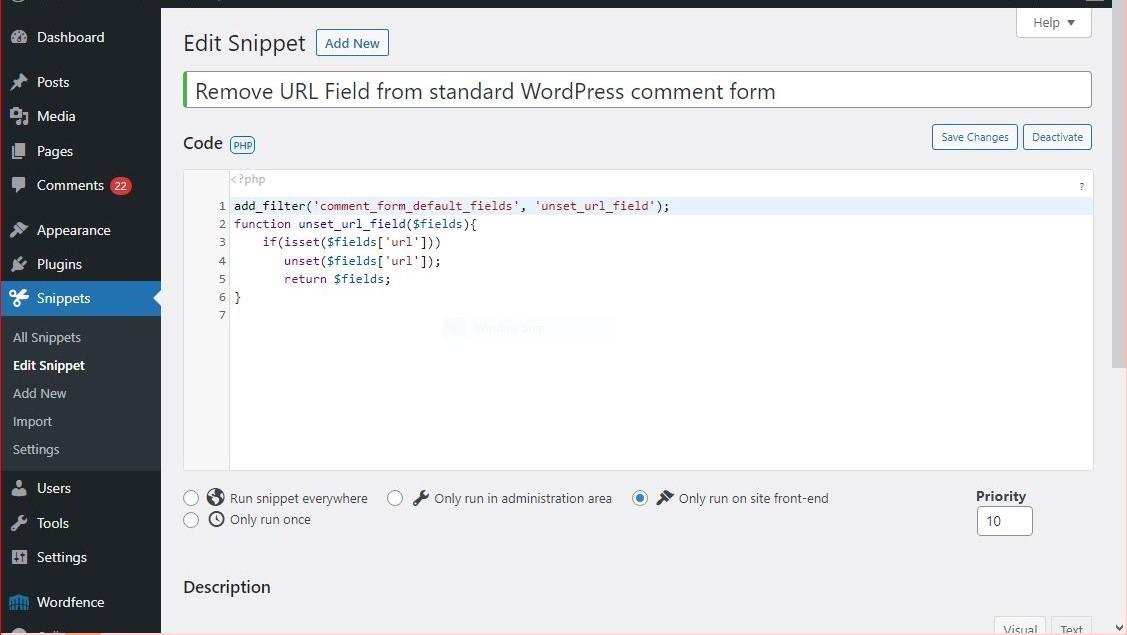Open Add New snippet submenu link

40,393
